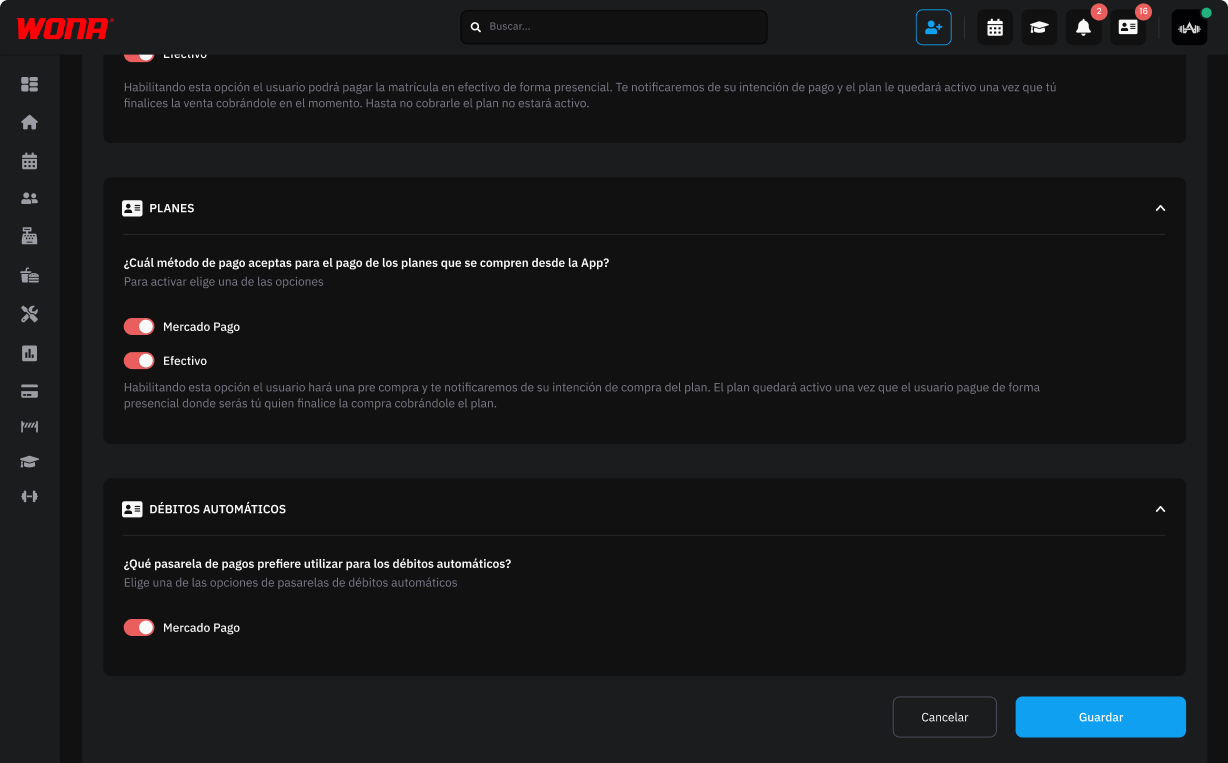The height and width of the screenshot is (763, 1228).
Task: Collapse the PLANES section chevron
Action: [1160, 208]
